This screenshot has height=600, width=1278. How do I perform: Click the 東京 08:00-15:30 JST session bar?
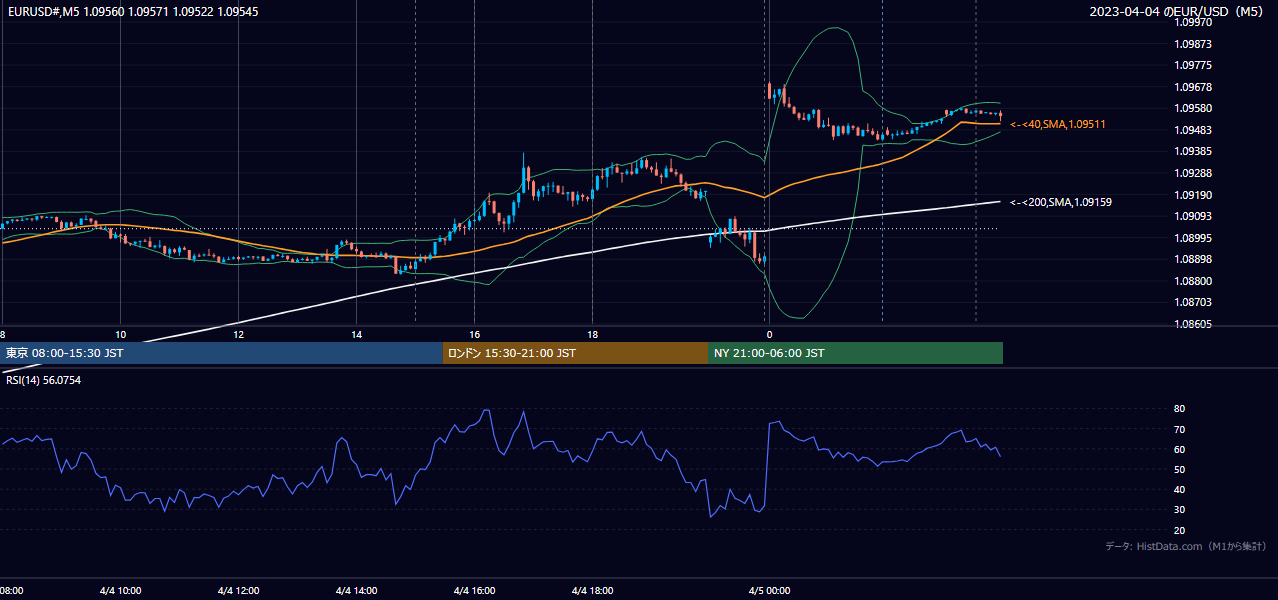(x=221, y=353)
